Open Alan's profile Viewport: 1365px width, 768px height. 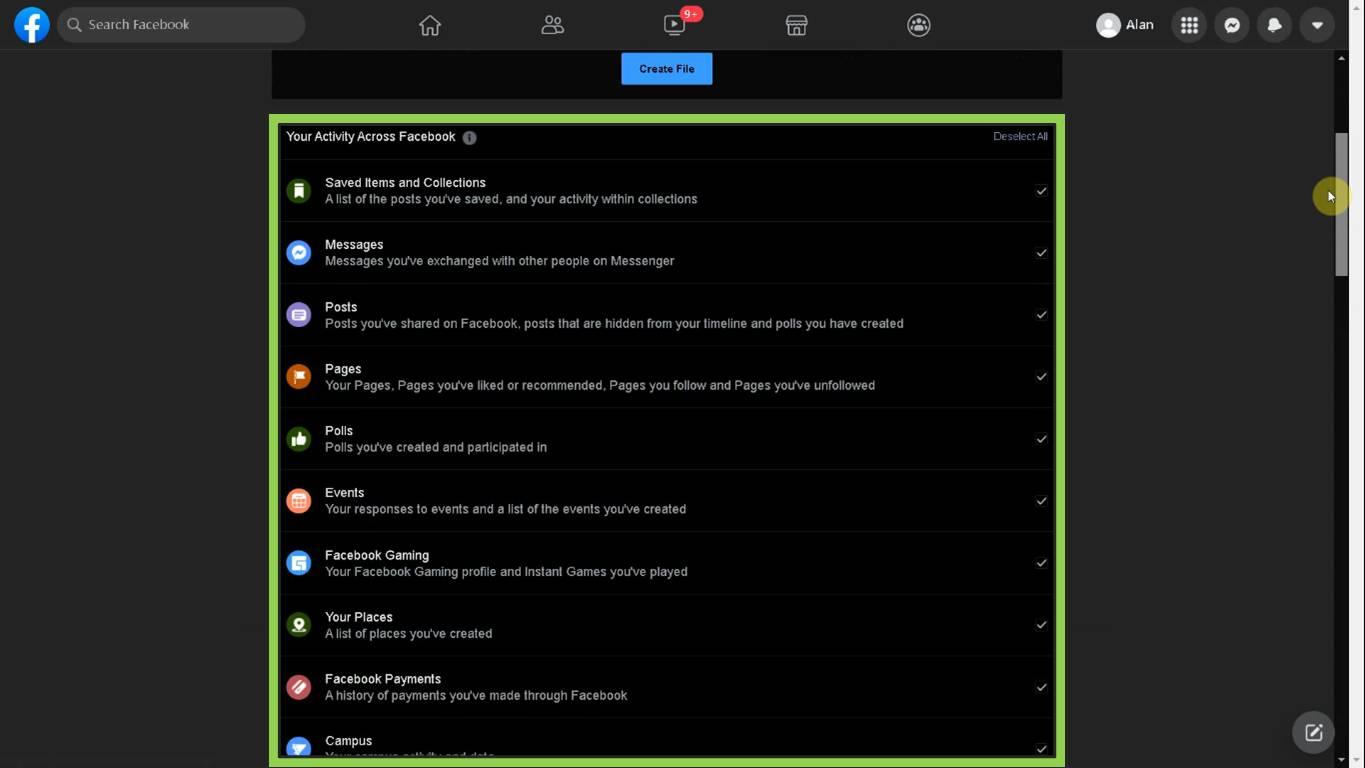tap(1125, 25)
